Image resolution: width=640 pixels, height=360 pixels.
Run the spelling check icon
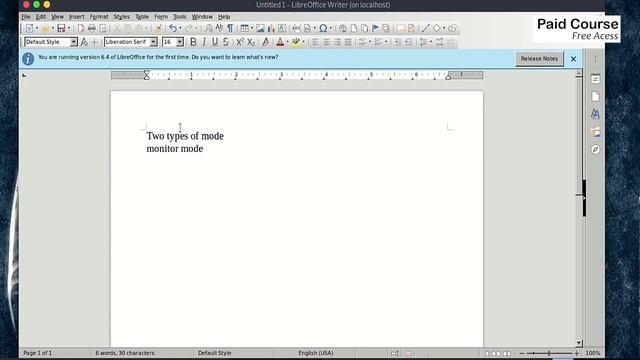[219, 28]
